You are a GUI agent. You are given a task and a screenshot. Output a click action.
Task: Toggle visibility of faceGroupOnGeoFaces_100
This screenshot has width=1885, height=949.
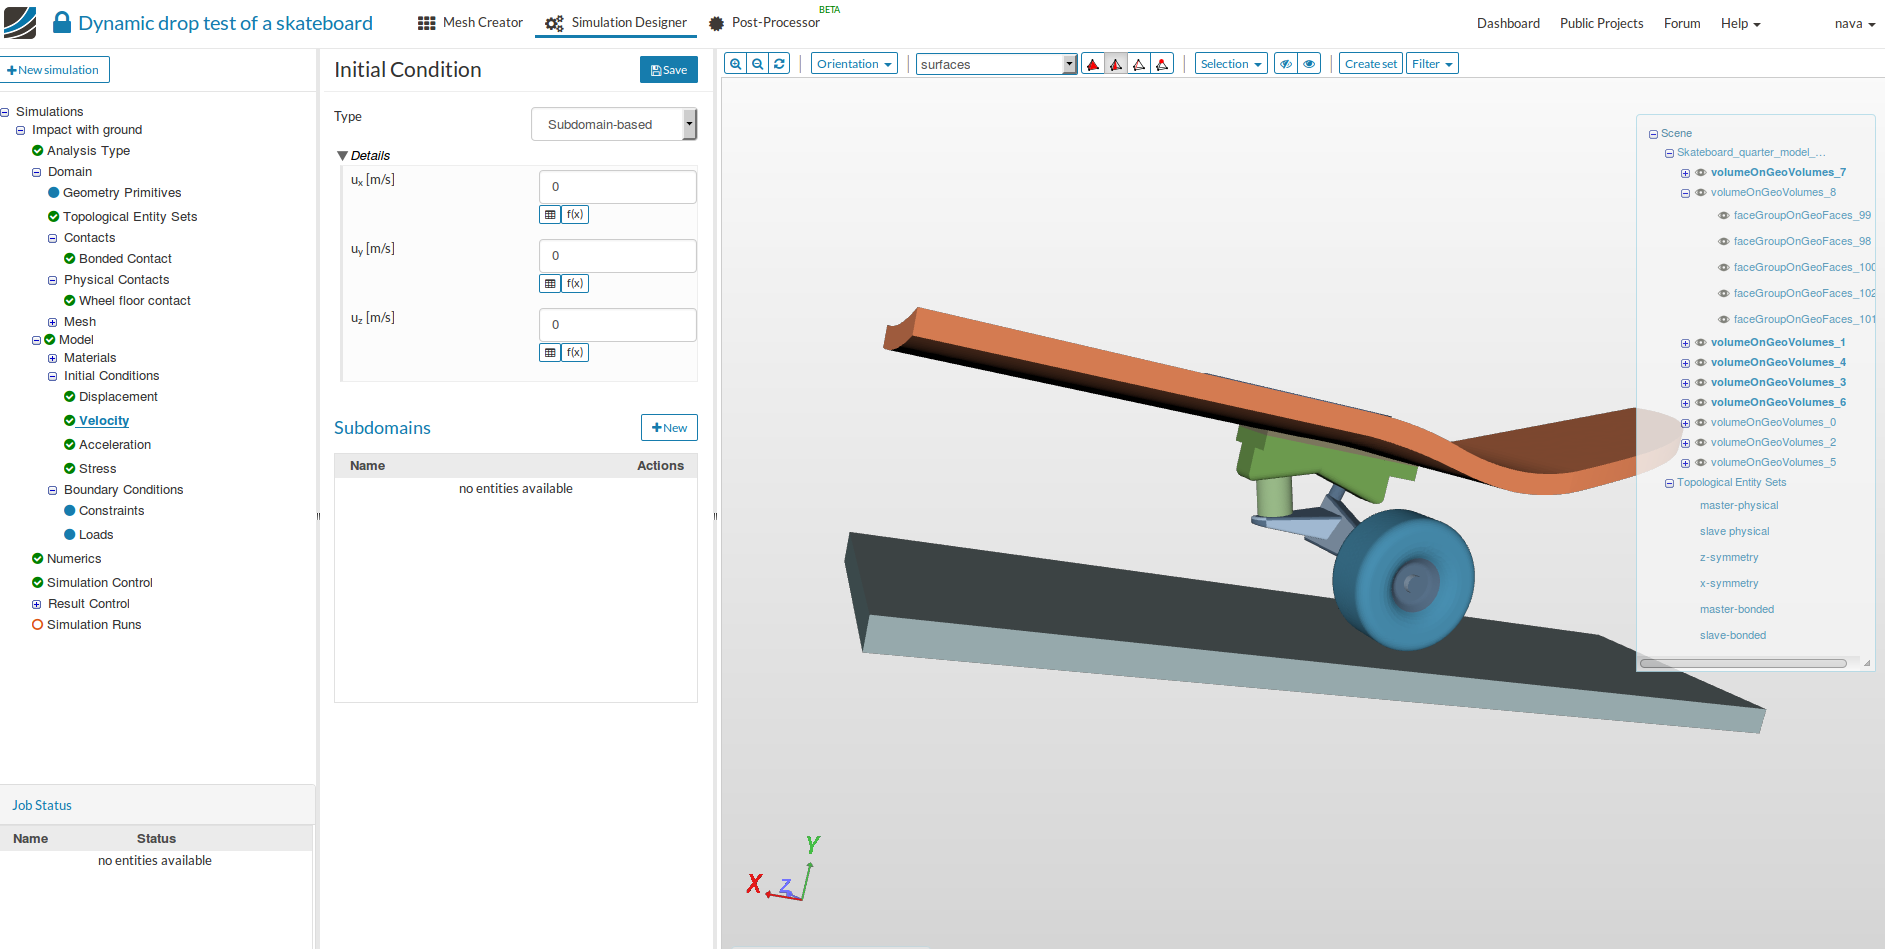(x=1723, y=268)
